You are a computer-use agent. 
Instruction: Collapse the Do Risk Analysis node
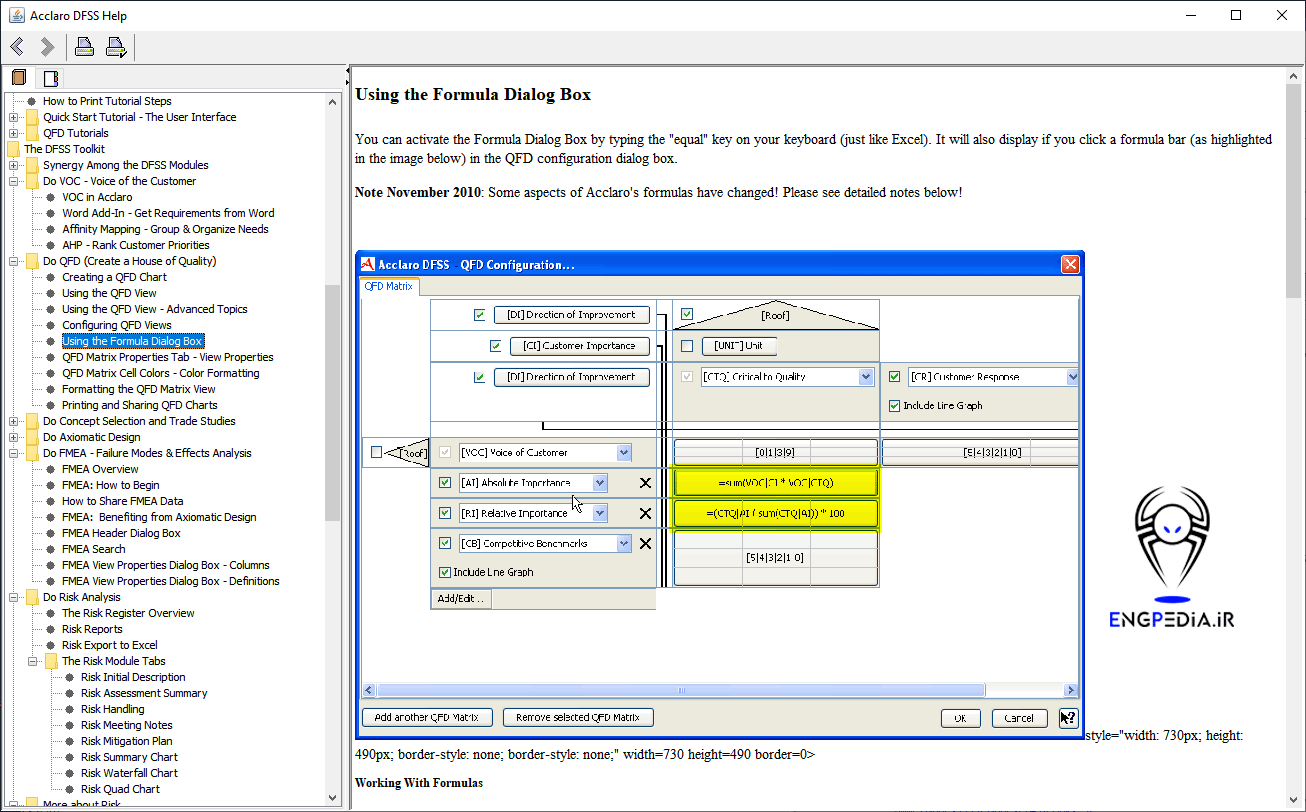click(13, 597)
